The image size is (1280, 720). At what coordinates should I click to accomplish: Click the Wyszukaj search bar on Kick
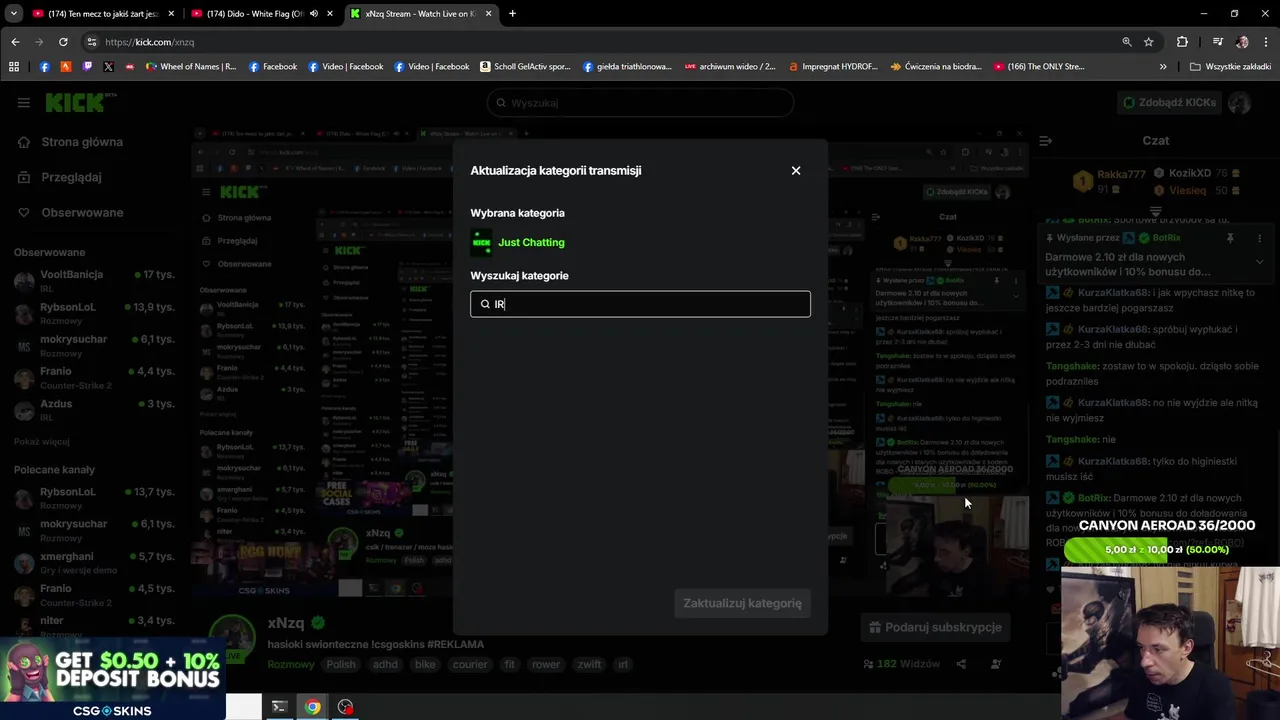pyautogui.click(x=640, y=103)
